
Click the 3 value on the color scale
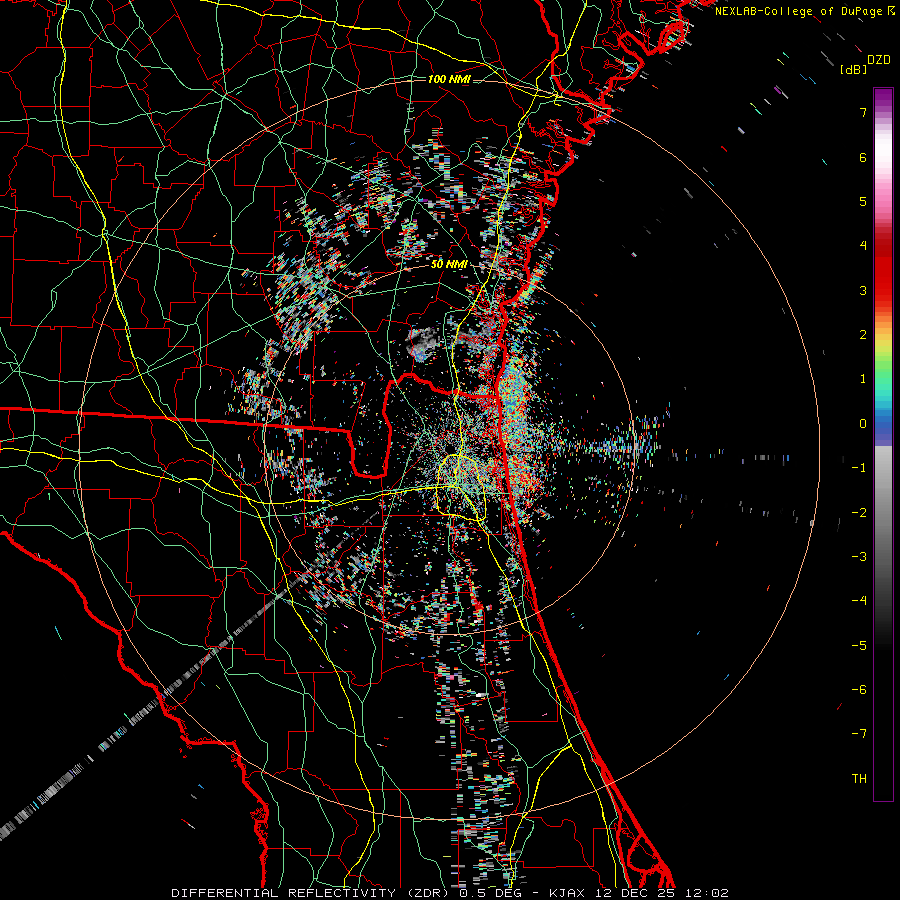pos(863,290)
